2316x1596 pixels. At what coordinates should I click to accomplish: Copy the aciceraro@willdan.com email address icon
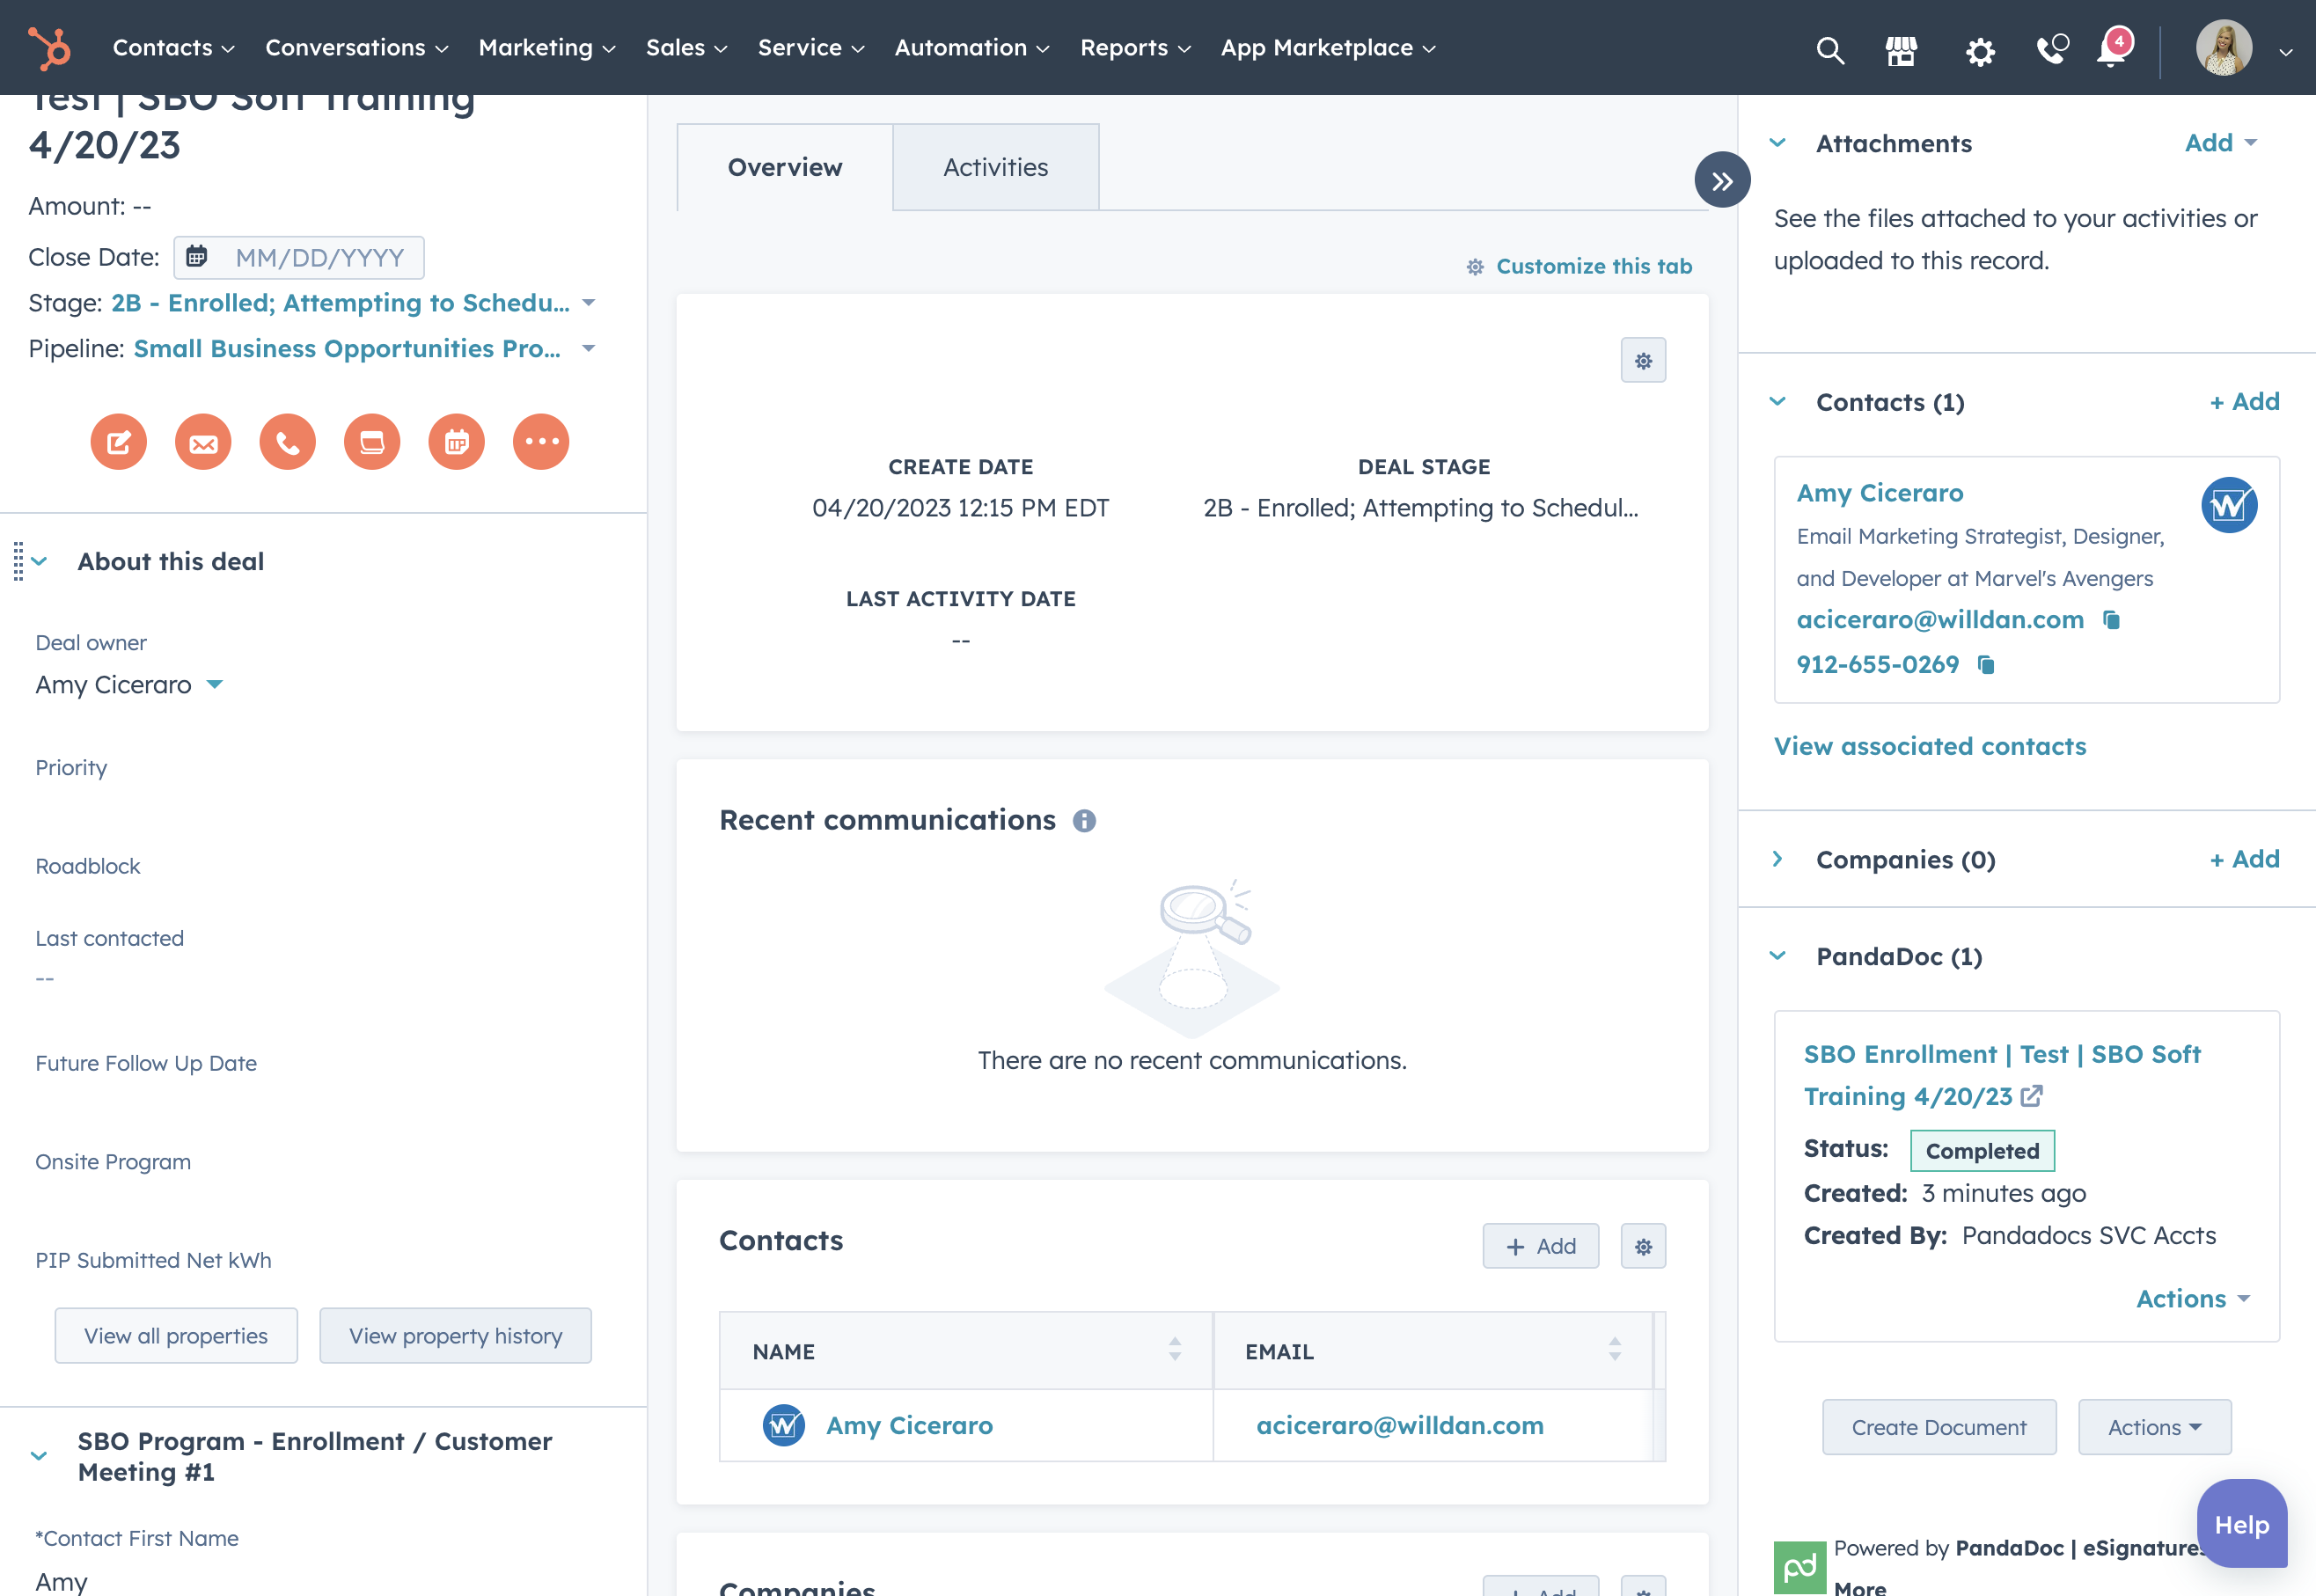point(2111,620)
